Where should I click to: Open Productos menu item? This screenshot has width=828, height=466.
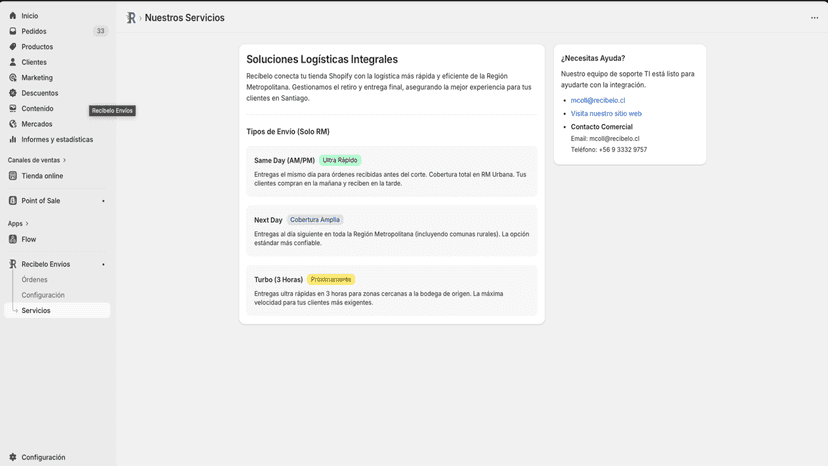point(37,46)
